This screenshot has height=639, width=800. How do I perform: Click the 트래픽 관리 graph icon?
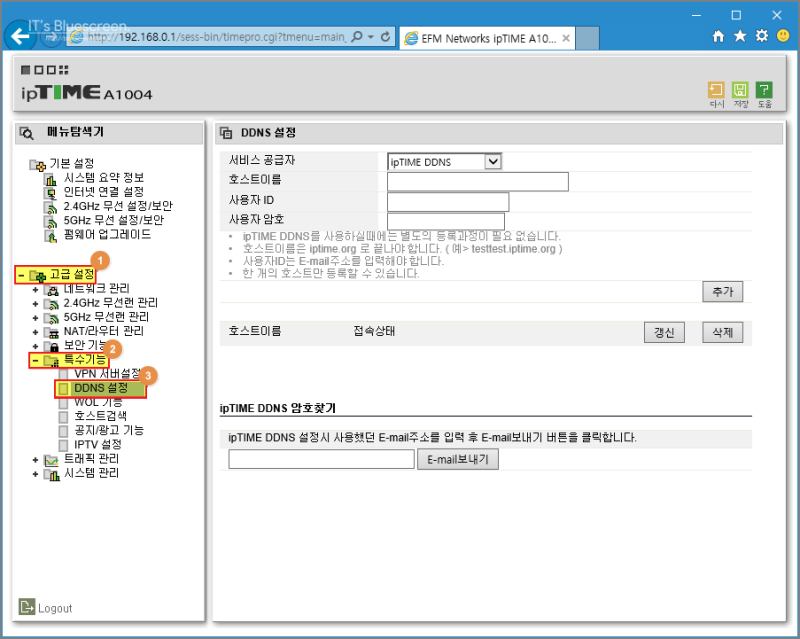(52, 460)
